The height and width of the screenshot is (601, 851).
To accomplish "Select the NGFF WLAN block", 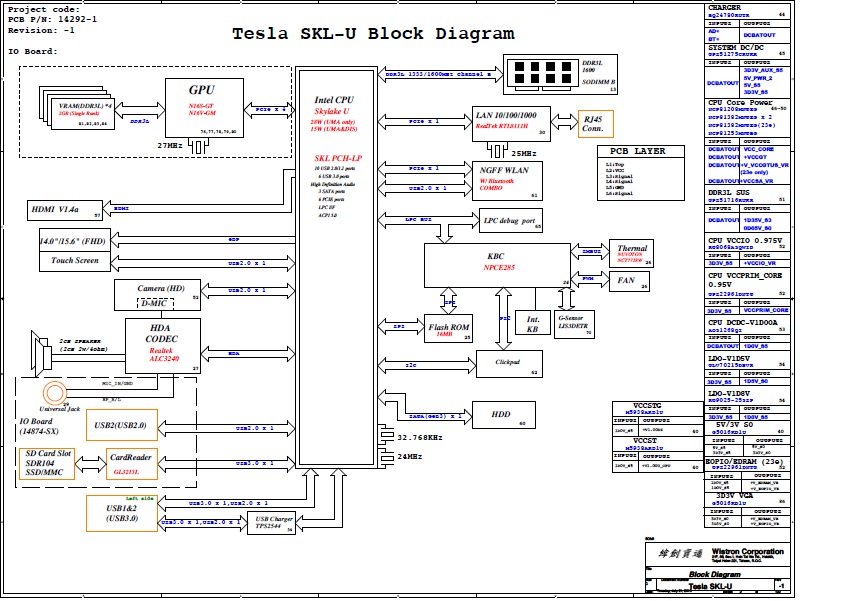I will pos(507,181).
